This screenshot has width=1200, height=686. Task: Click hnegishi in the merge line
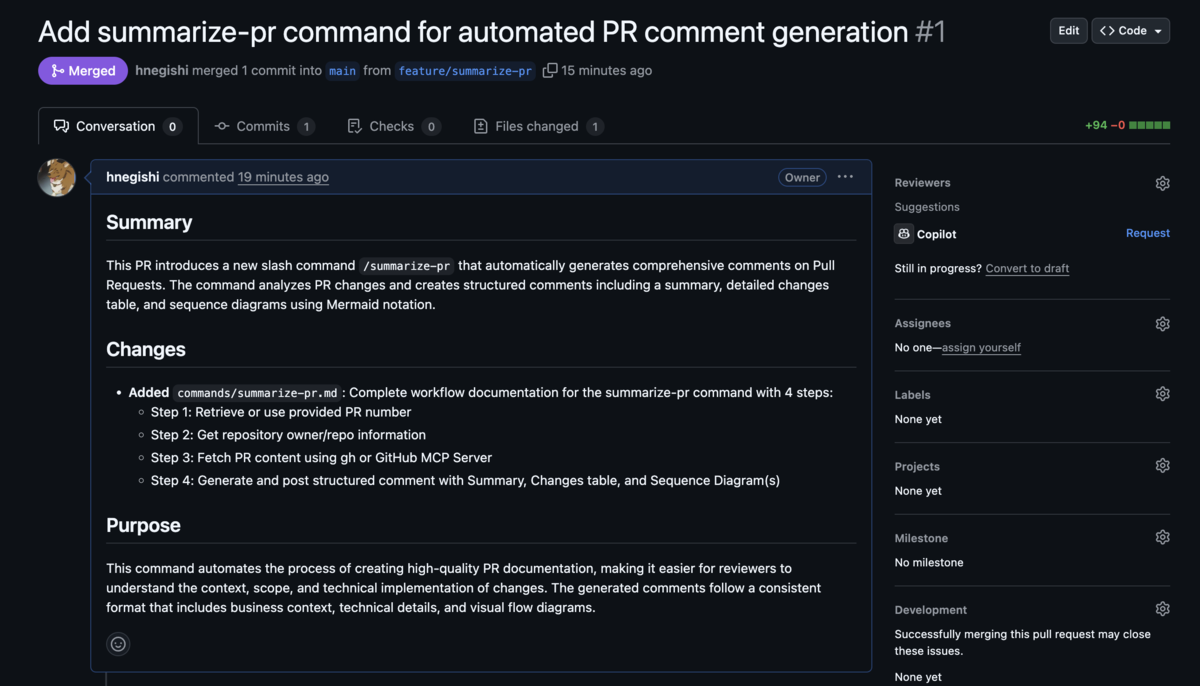point(162,71)
